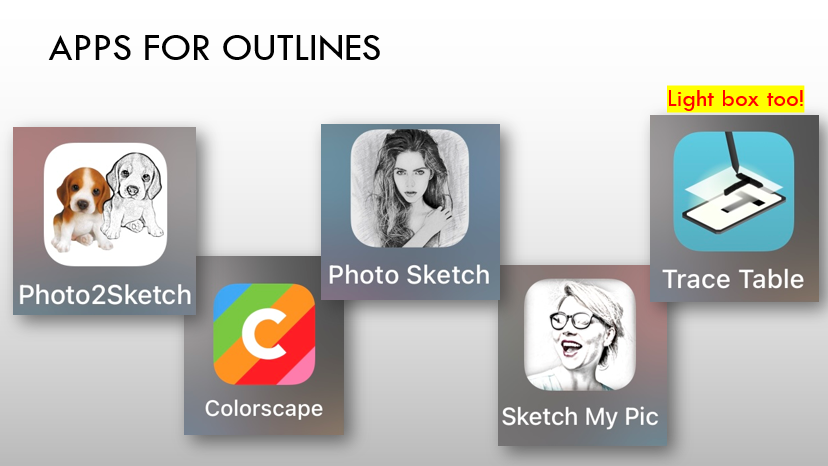
Task: Click the letter T on the tracing tablet
Action: pyautogui.click(x=738, y=202)
